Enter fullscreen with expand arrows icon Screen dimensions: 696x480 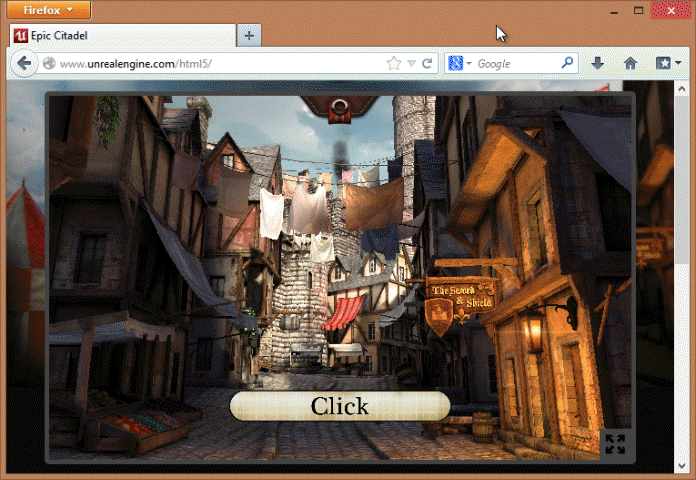[615, 444]
